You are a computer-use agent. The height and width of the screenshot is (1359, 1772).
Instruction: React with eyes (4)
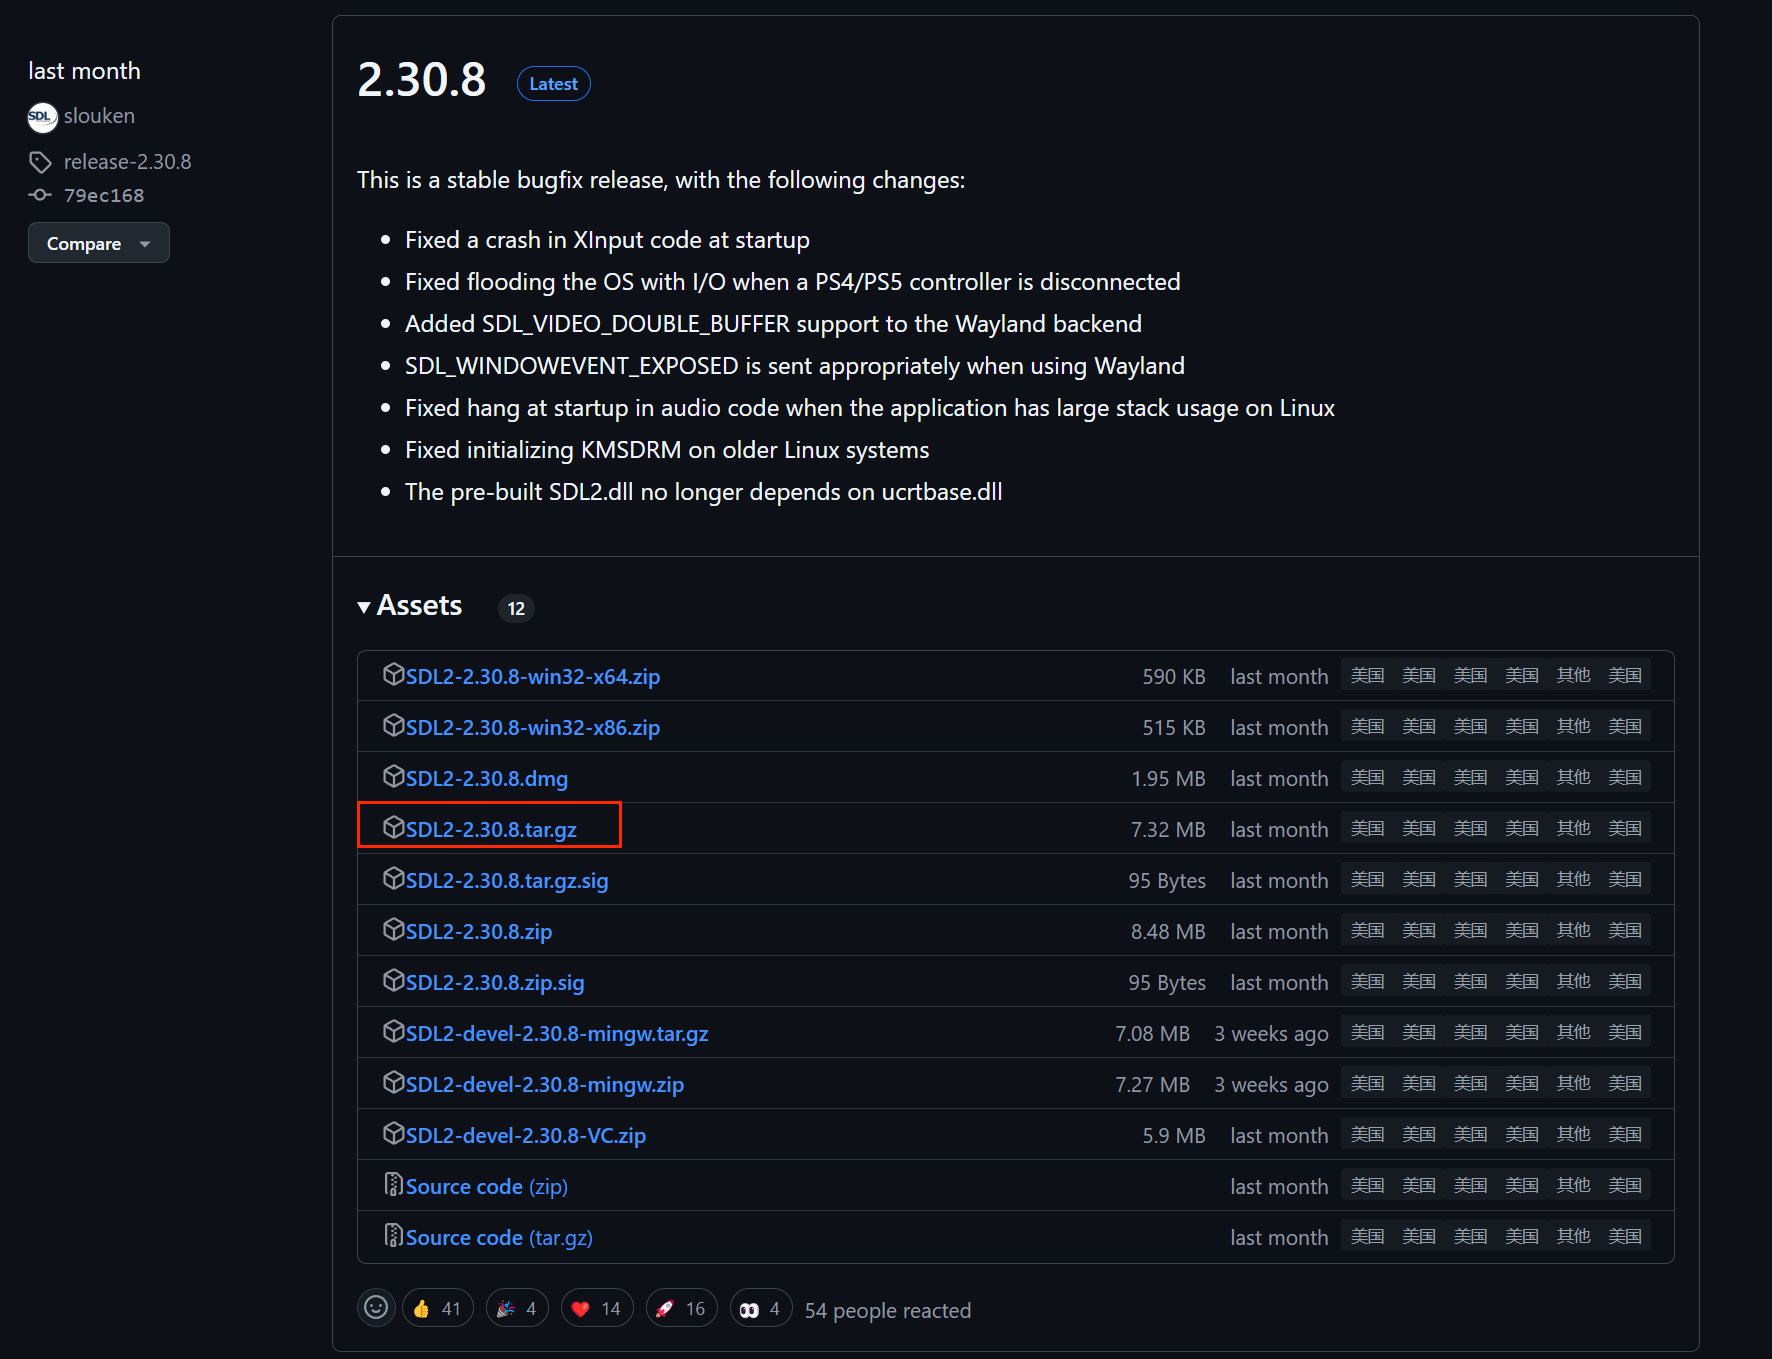point(761,1309)
